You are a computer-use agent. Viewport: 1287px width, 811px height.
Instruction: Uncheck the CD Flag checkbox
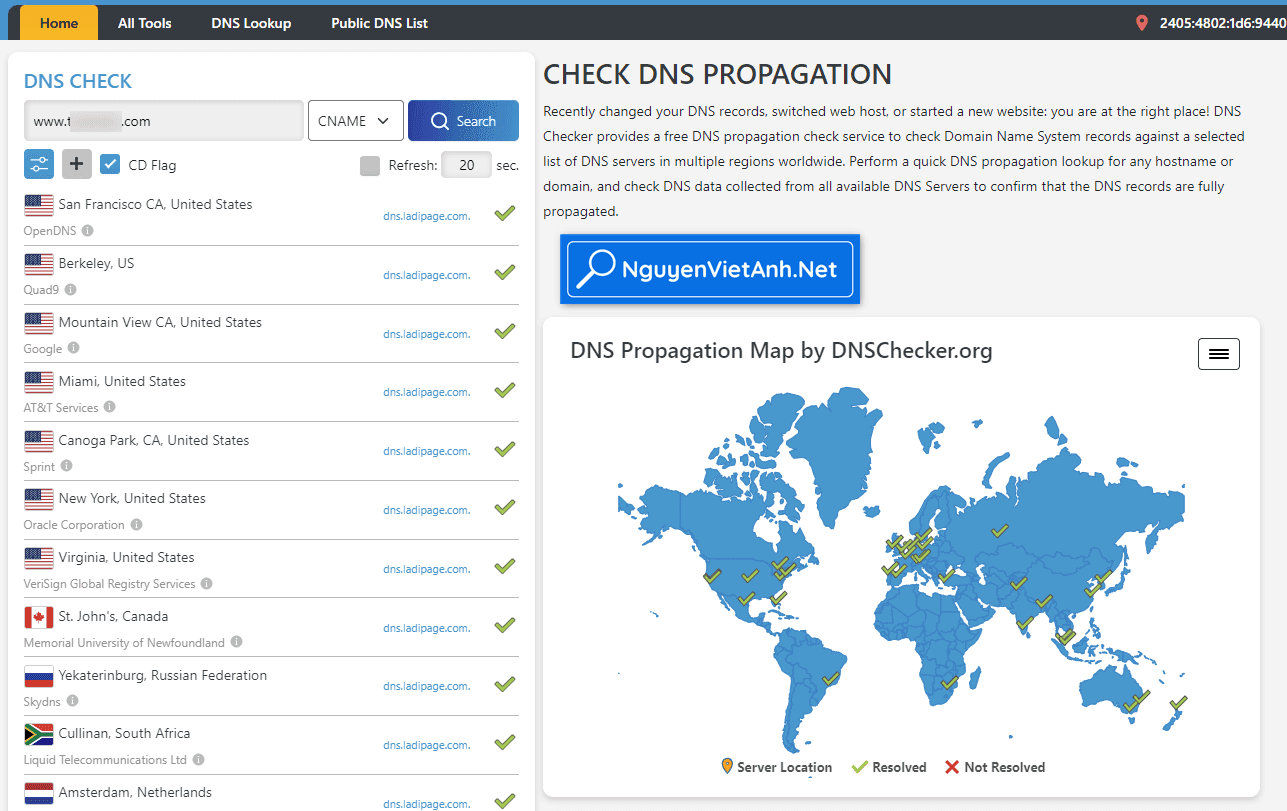tap(111, 165)
